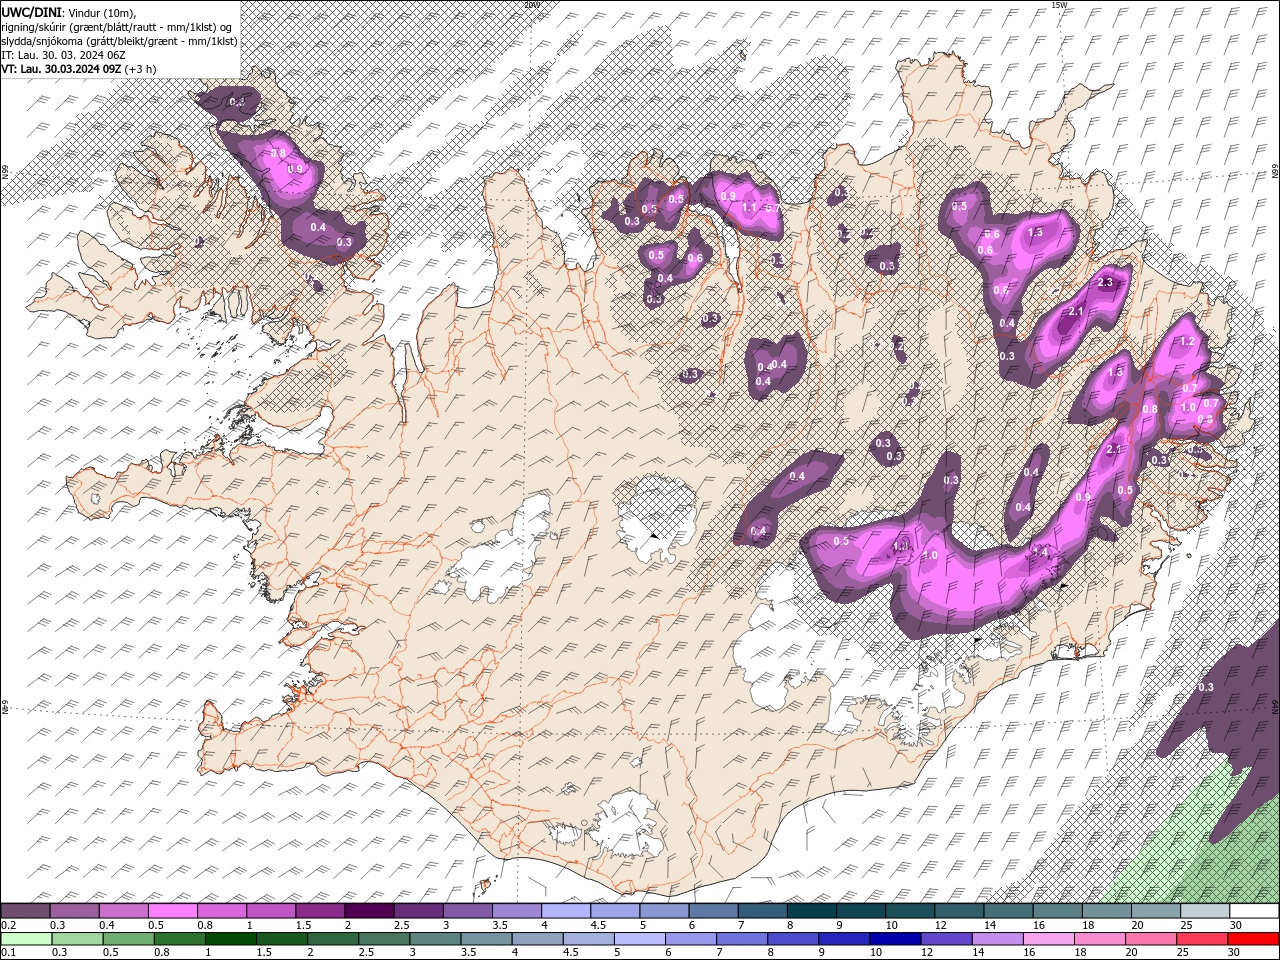Click the 2.3 precipitation value on the map
Screen dimensions: 1280x960
coord(1105,283)
